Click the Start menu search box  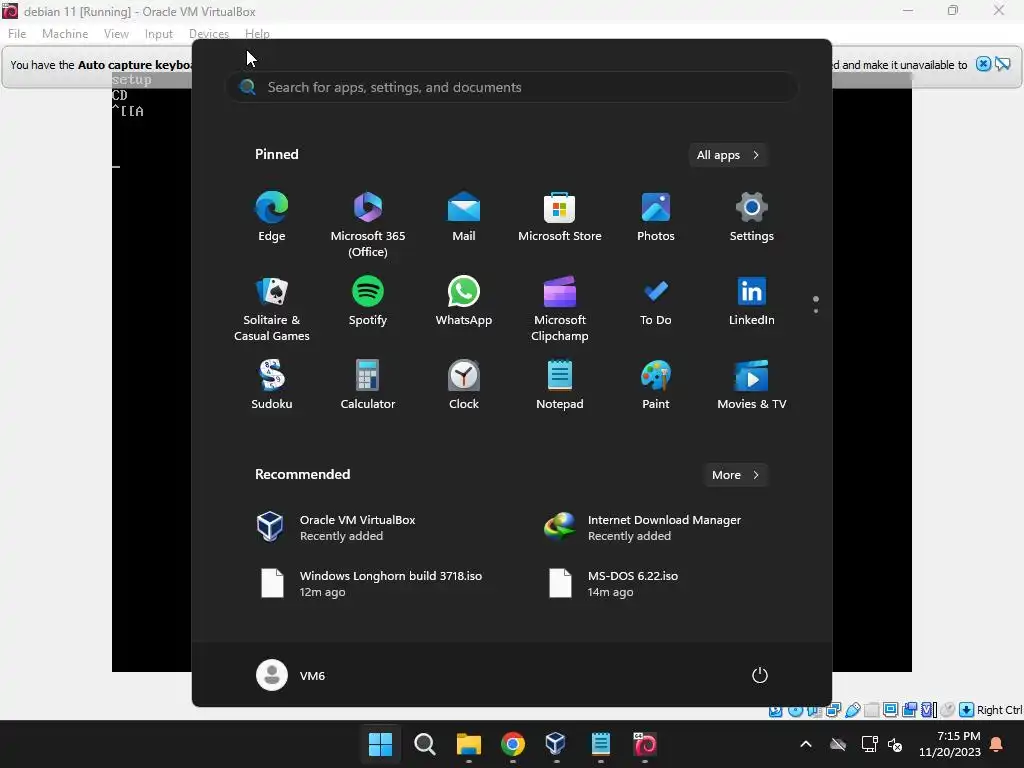pyautogui.click(x=511, y=87)
